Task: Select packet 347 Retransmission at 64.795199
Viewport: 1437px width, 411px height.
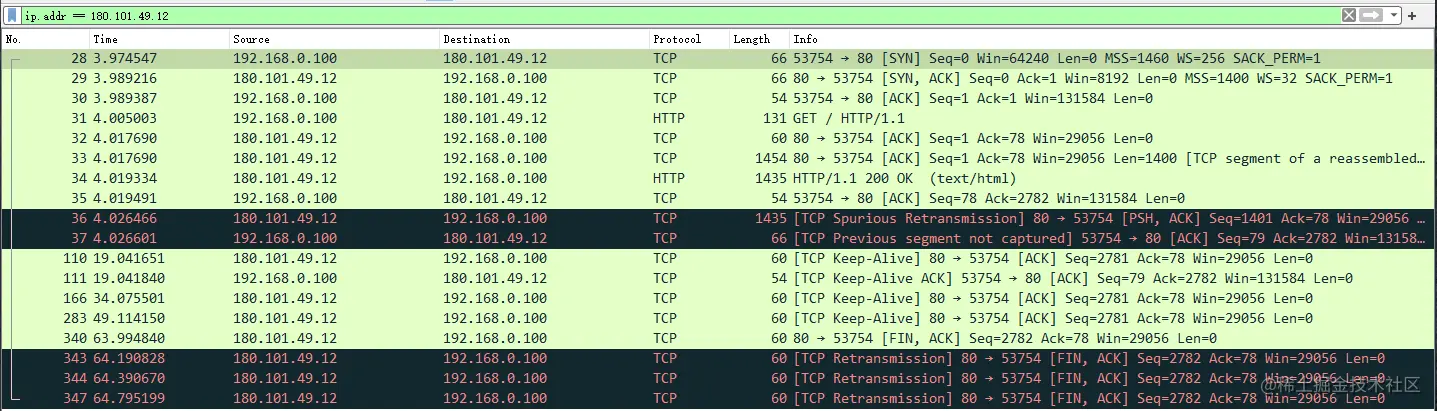Action: click(718, 399)
